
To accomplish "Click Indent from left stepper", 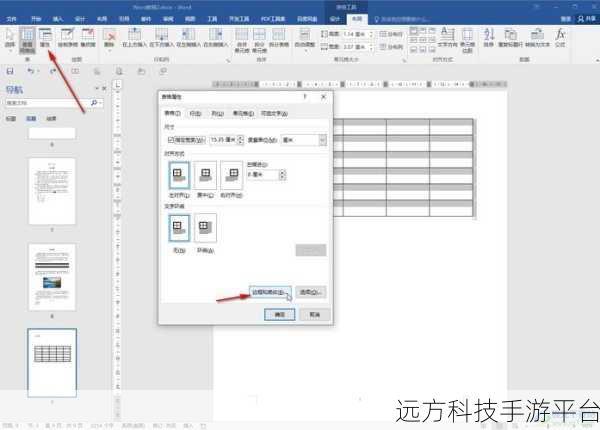I will point(282,174).
